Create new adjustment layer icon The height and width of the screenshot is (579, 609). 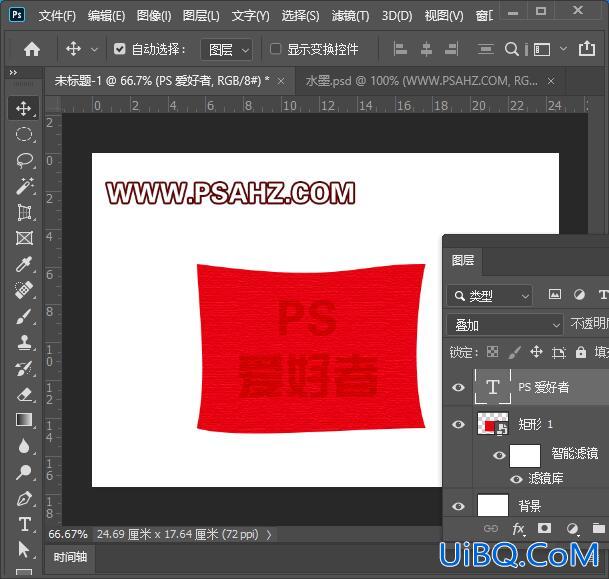click(572, 529)
